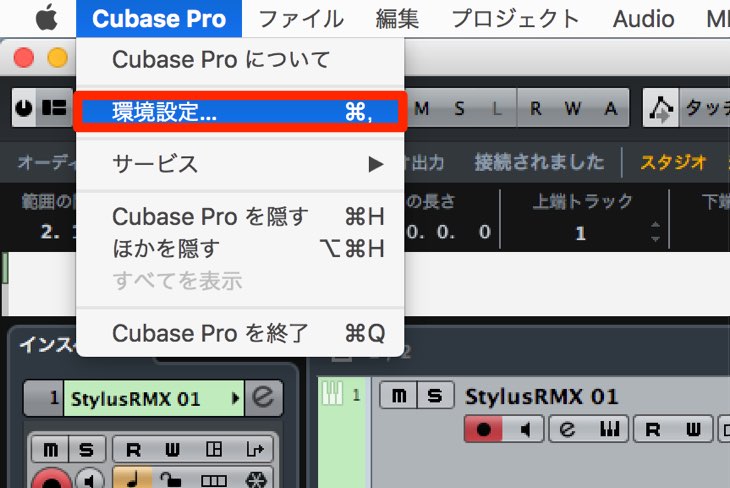The width and height of the screenshot is (730, 488).
Task: Expand the サービス submenu
Action: (x=240, y=164)
